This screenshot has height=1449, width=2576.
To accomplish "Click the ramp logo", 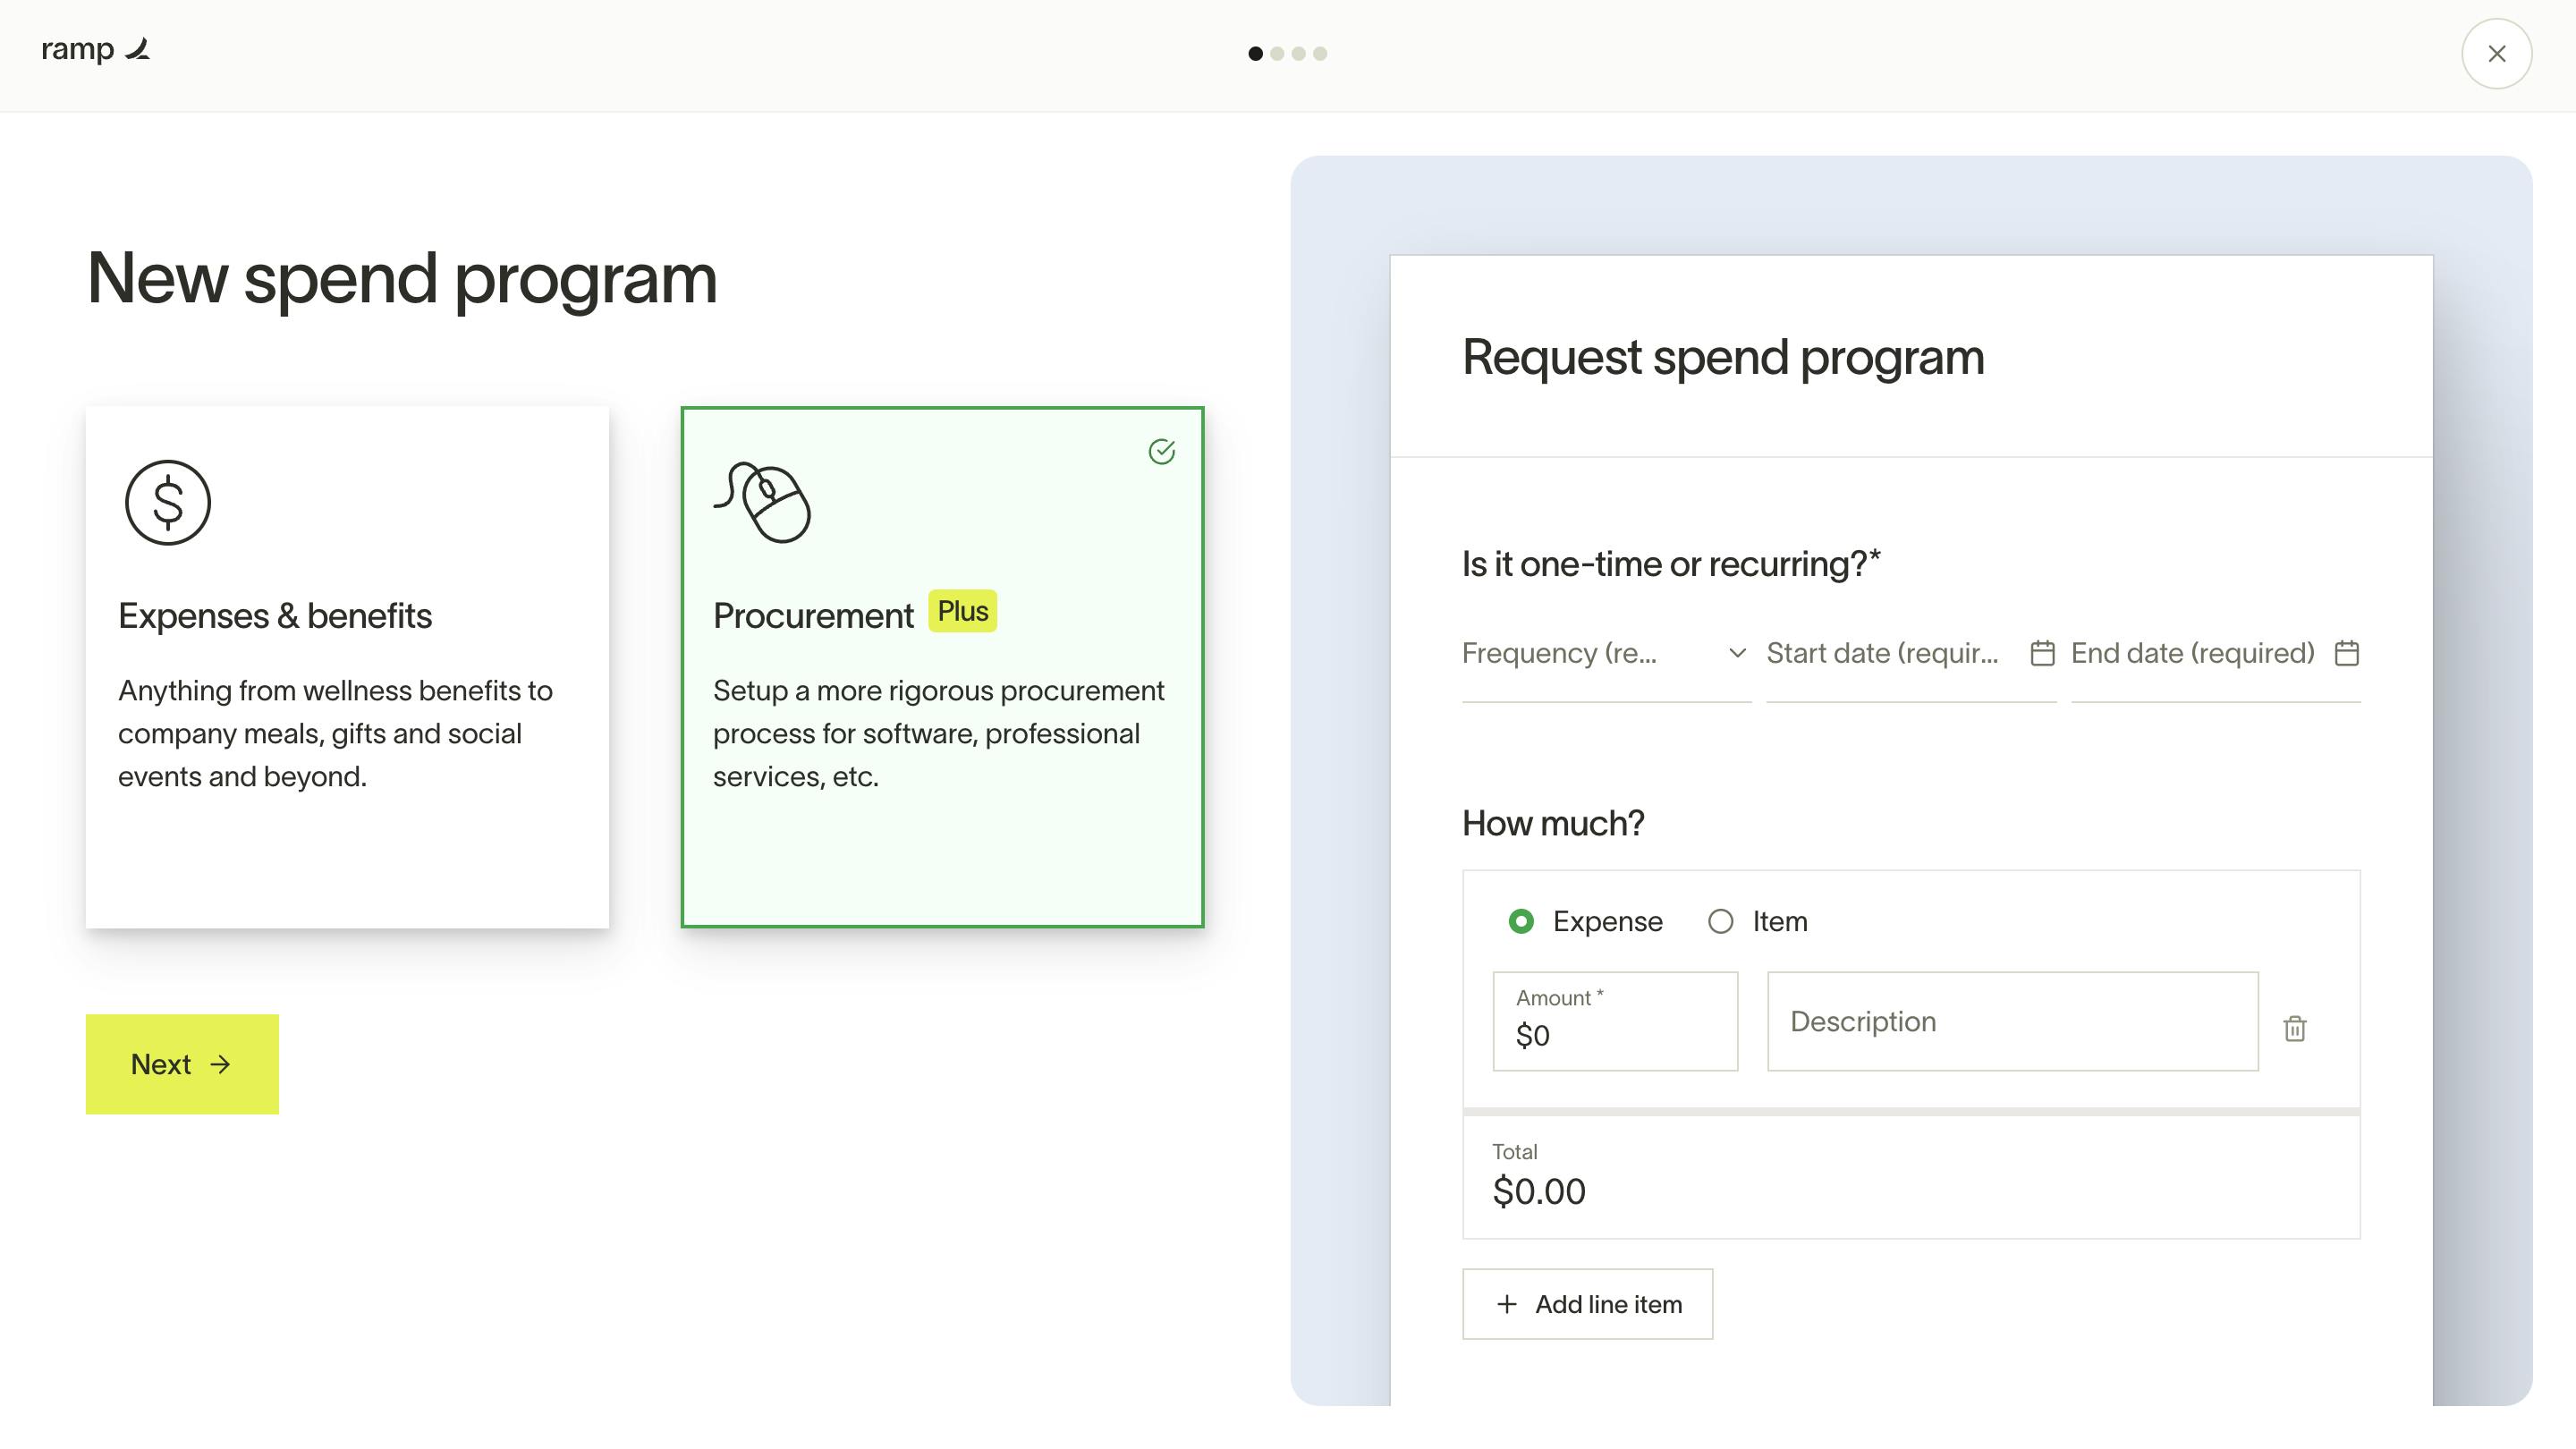I will point(95,50).
